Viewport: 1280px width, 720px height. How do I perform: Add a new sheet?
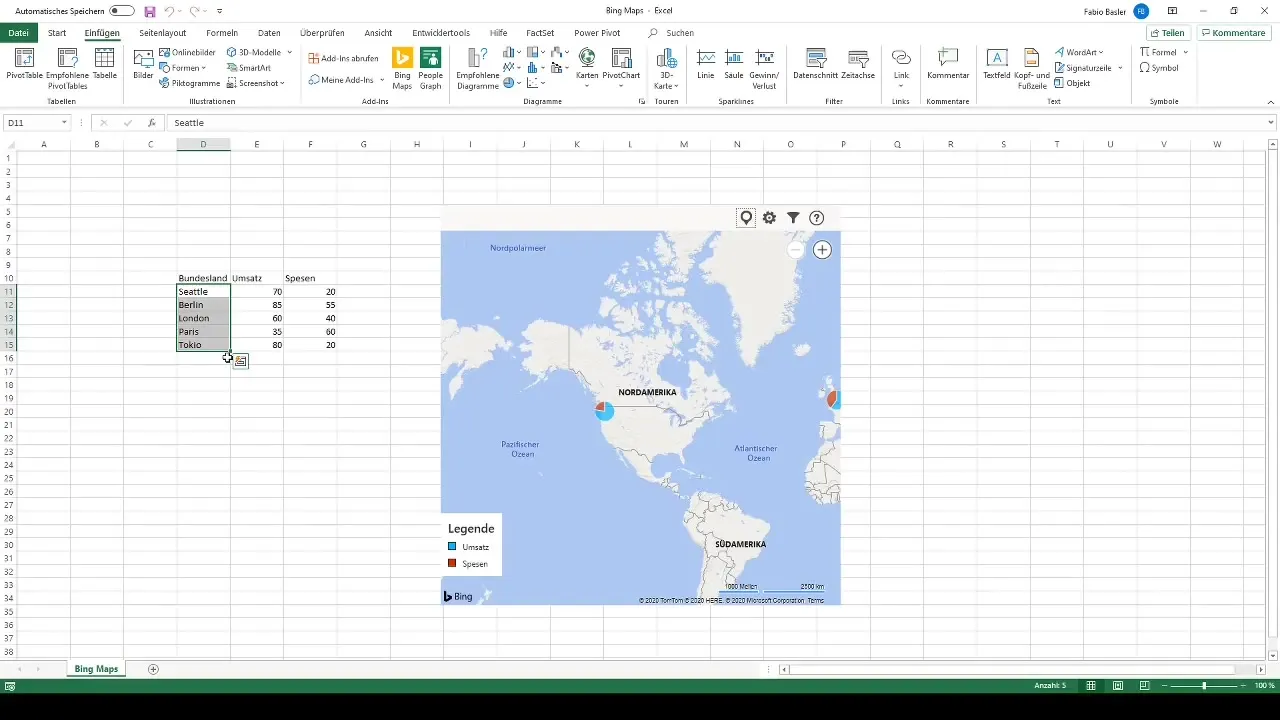(x=153, y=669)
